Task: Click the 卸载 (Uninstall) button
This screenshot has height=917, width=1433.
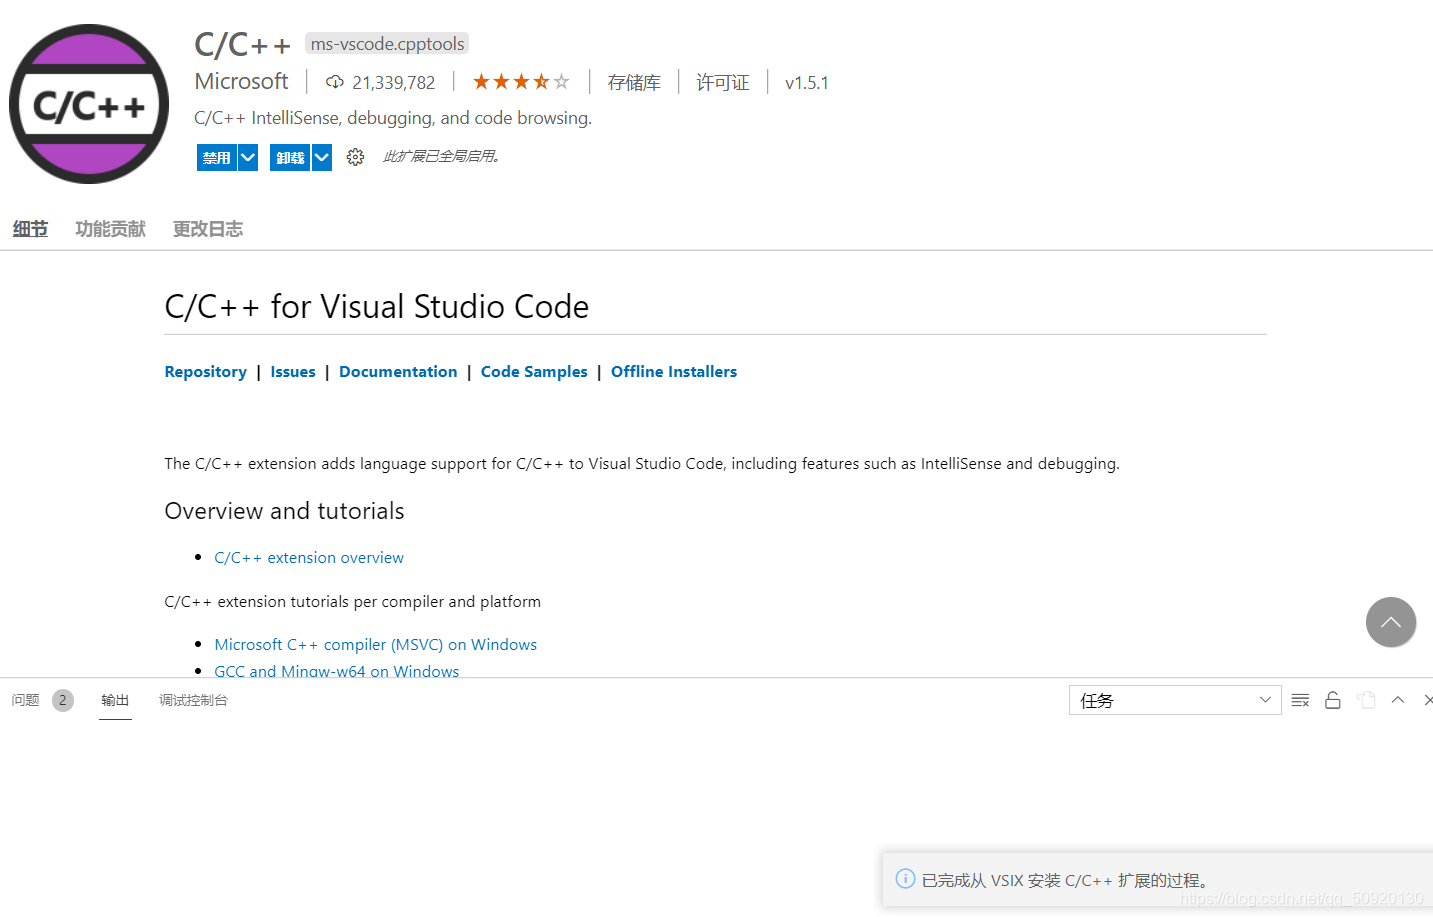Action: click(290, 158)
